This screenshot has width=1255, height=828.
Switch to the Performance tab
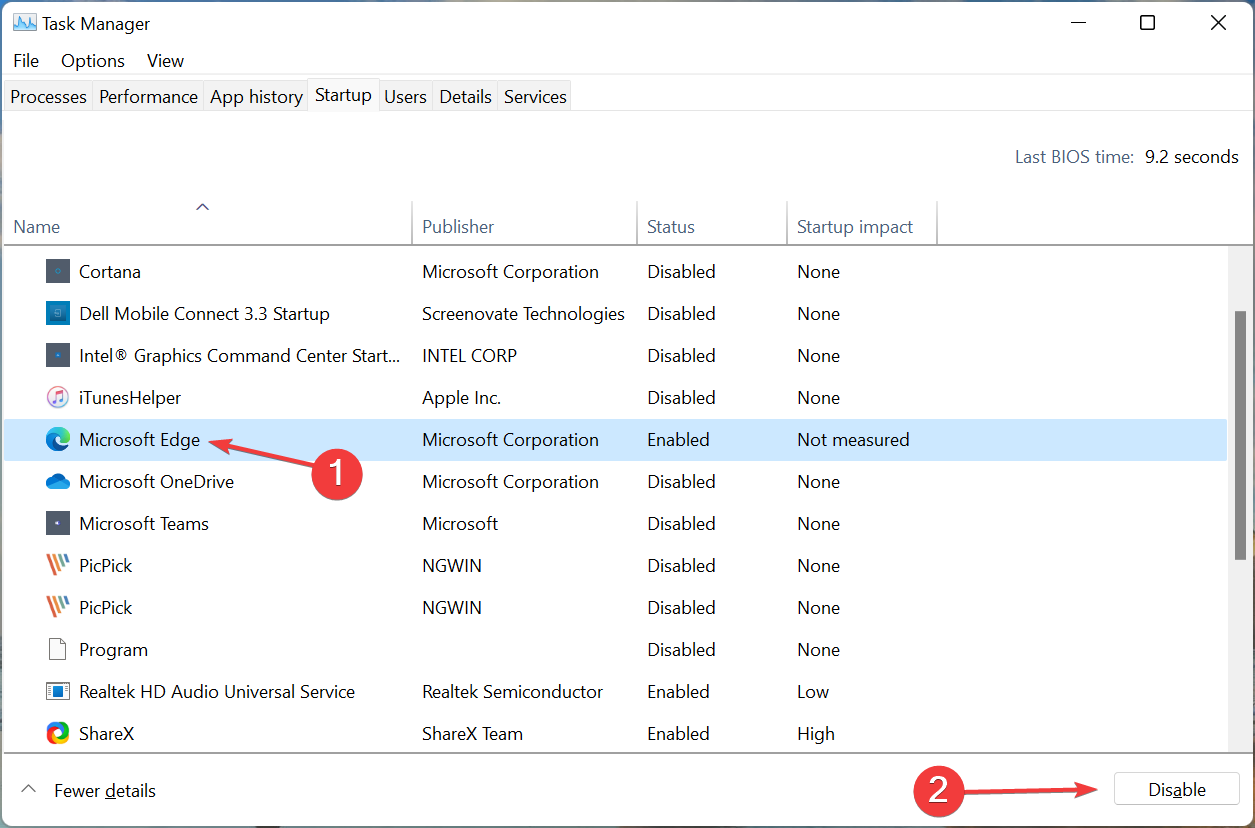click(147, 96)
